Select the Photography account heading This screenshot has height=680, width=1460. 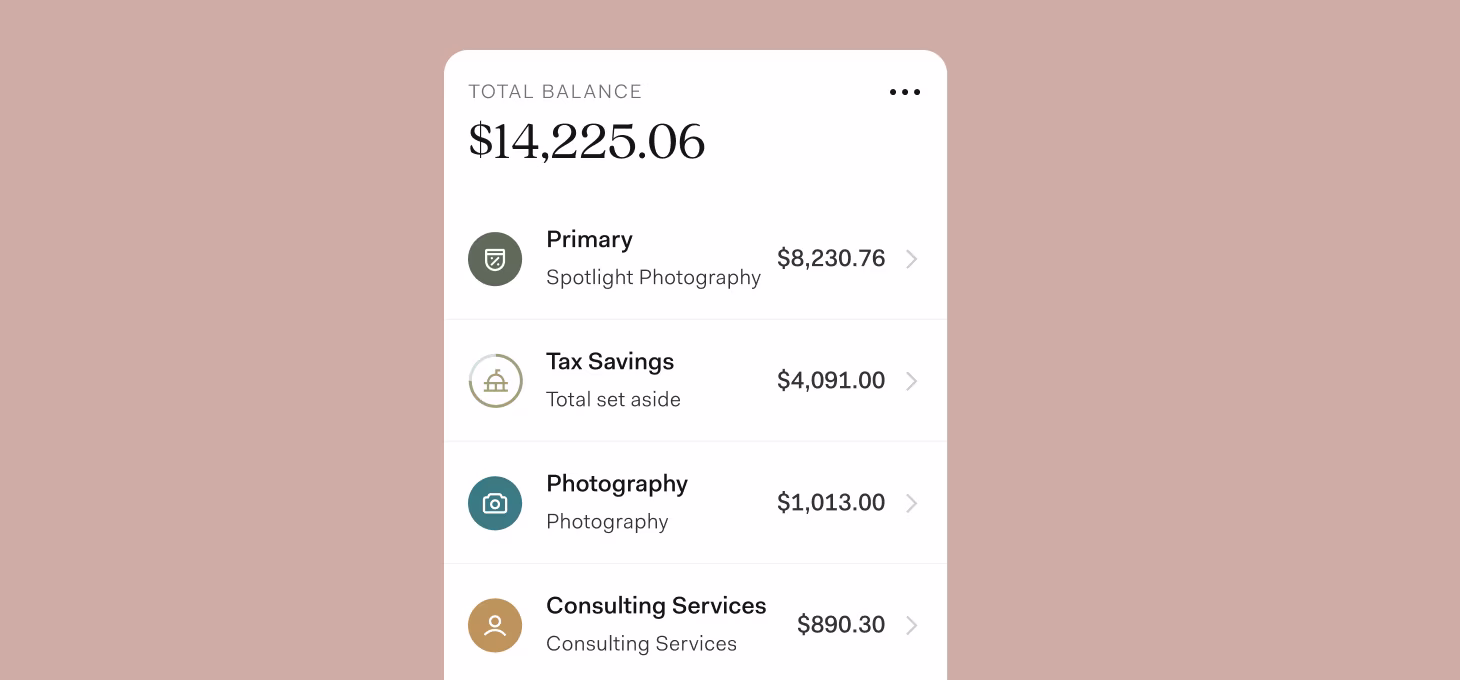pos(617,484)
